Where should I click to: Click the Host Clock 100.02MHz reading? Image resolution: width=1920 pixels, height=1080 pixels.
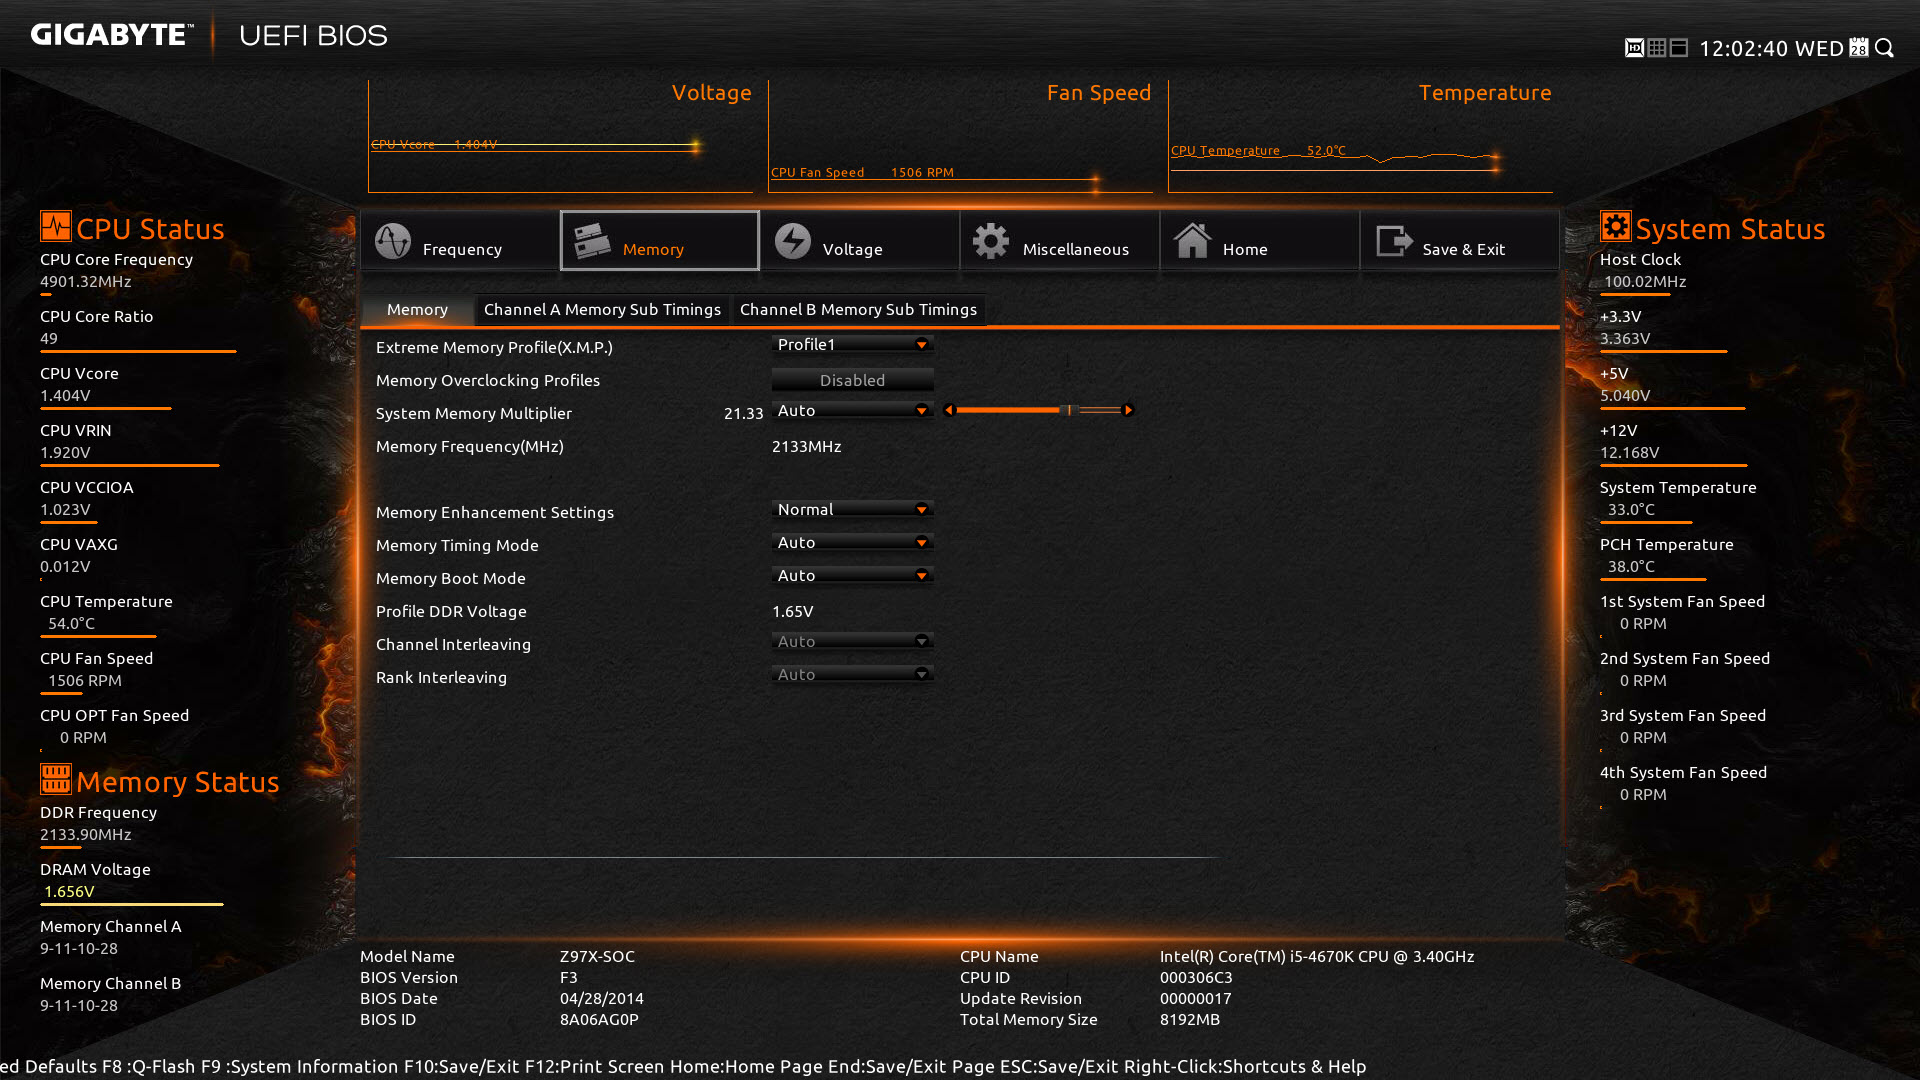pos(1645,282)
